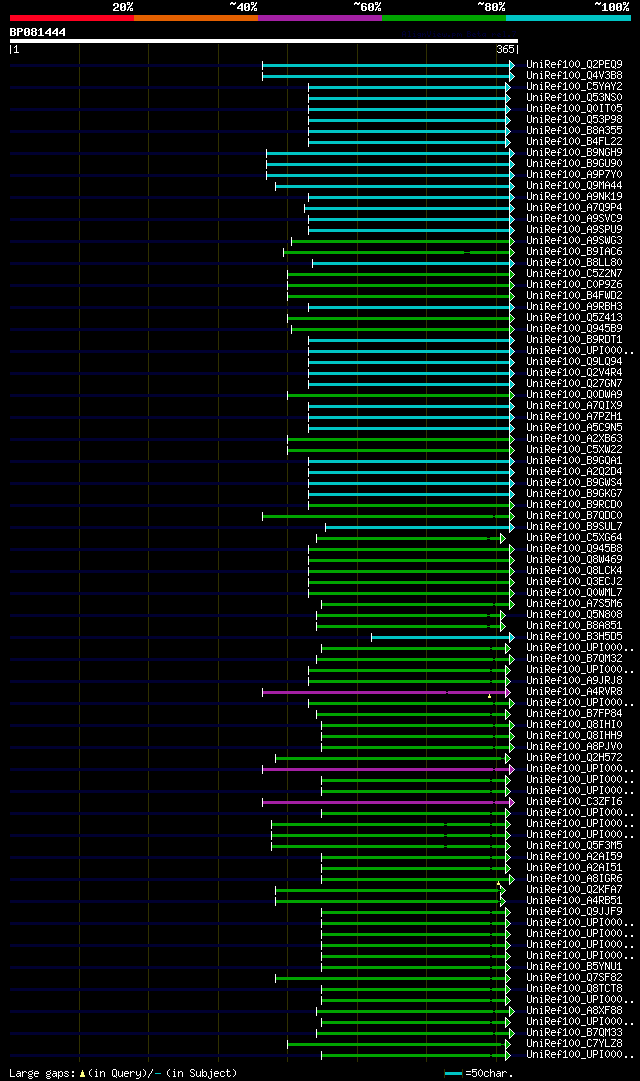Click the UniRef100_Q0IT05 entry
This screenshot has width=640, height=1081.
pos(574,109)
